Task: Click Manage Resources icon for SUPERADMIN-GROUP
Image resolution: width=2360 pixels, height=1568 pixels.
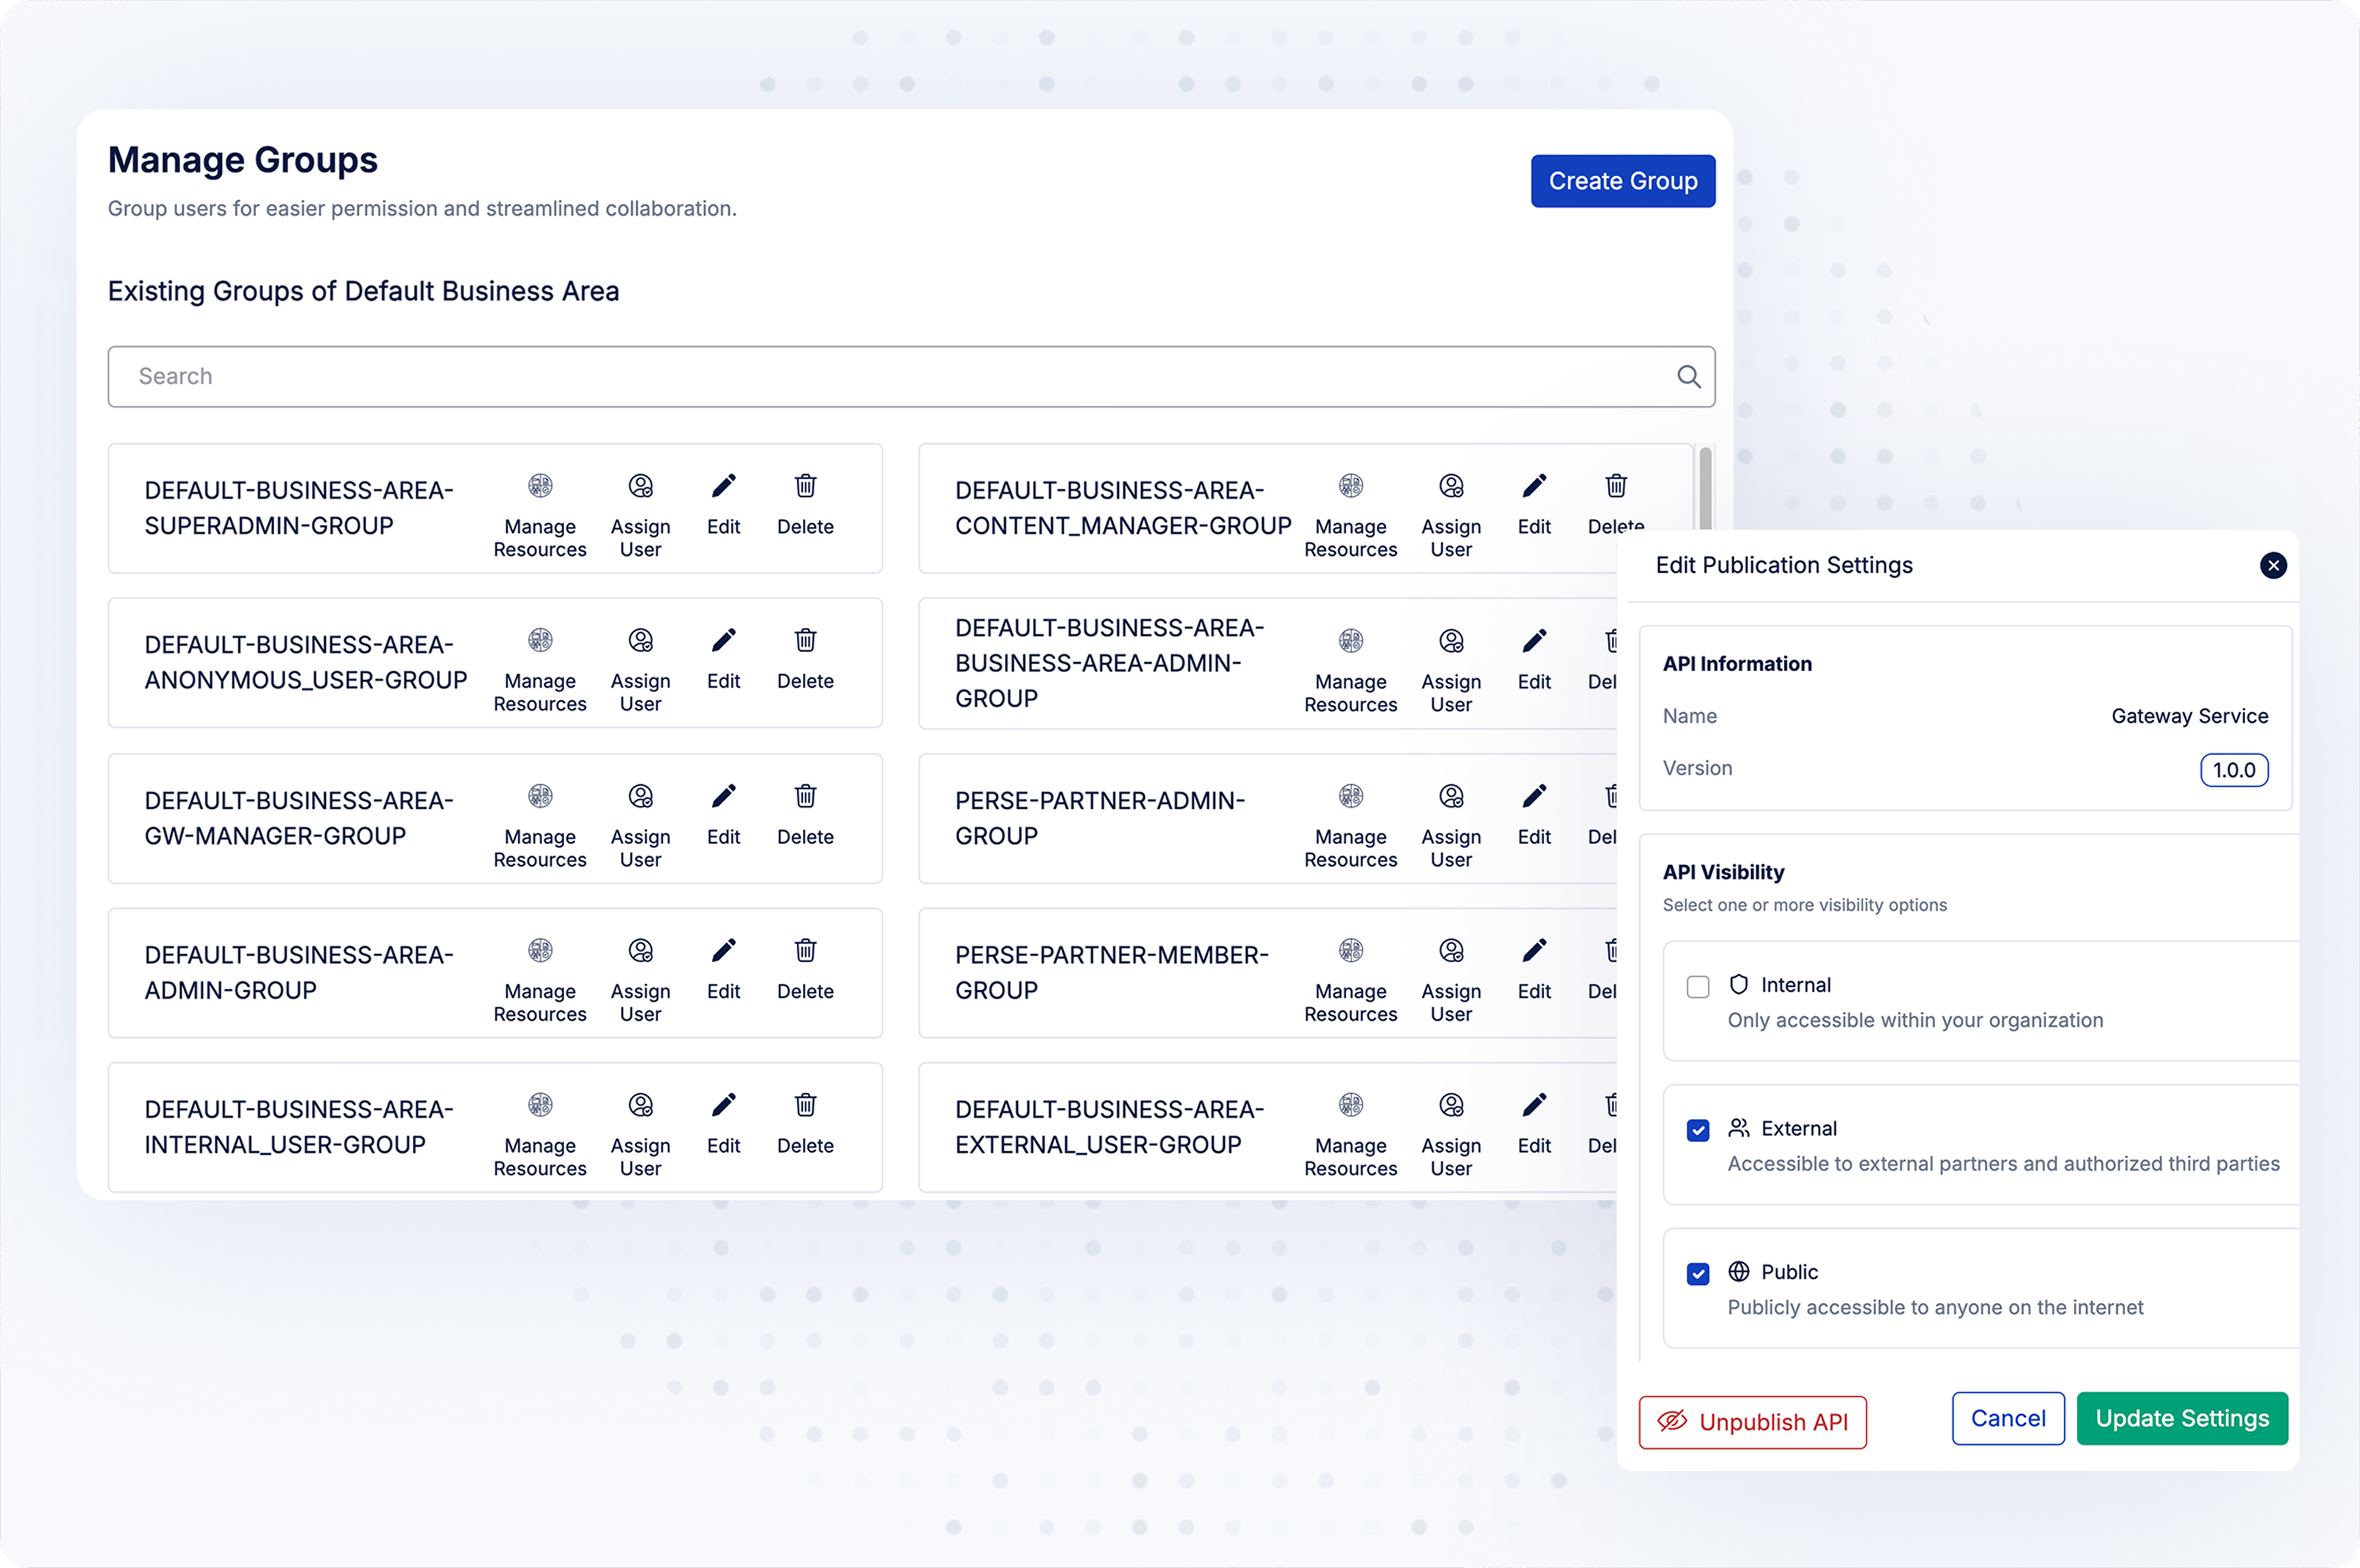Action: (540, 487)
